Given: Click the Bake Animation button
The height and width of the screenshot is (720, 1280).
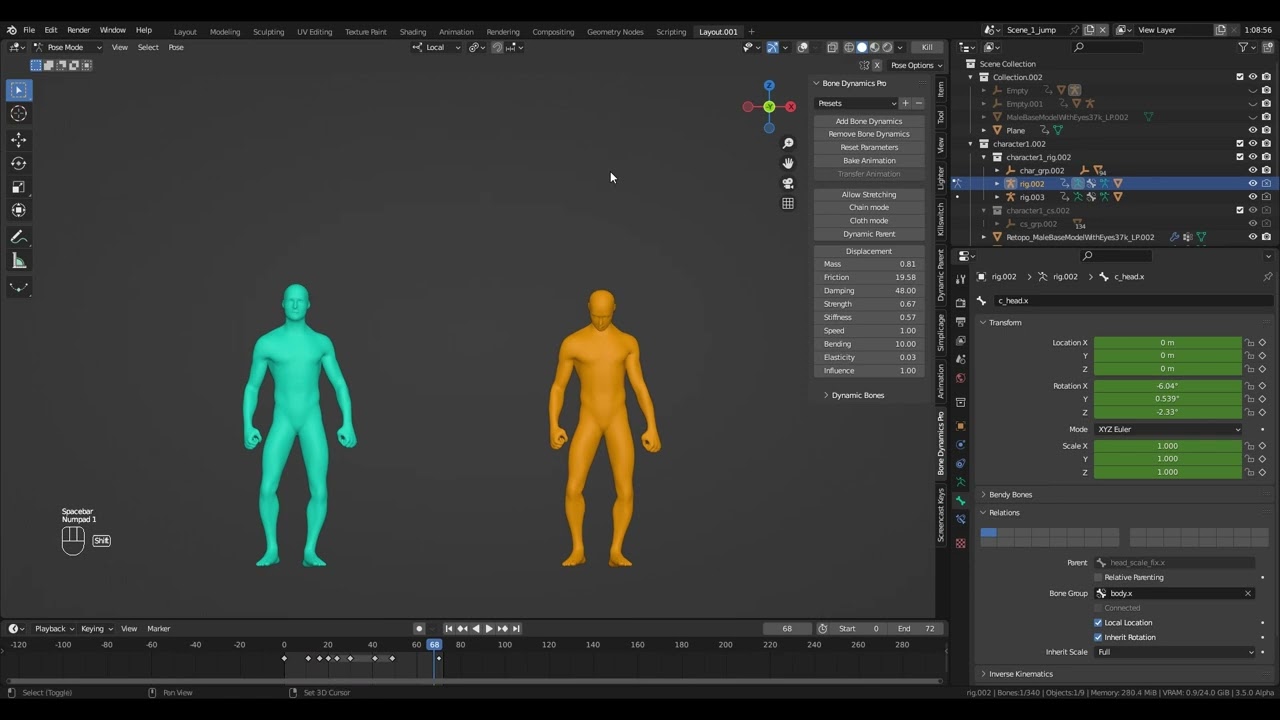Looking at the screenshot, I should (869, 160).
